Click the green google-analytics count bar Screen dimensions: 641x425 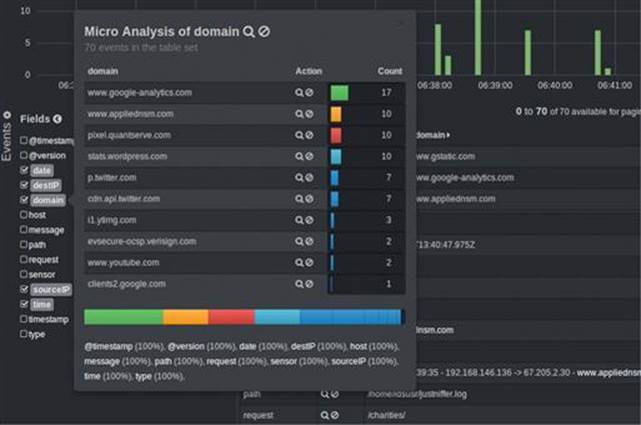tap(339, 92)
